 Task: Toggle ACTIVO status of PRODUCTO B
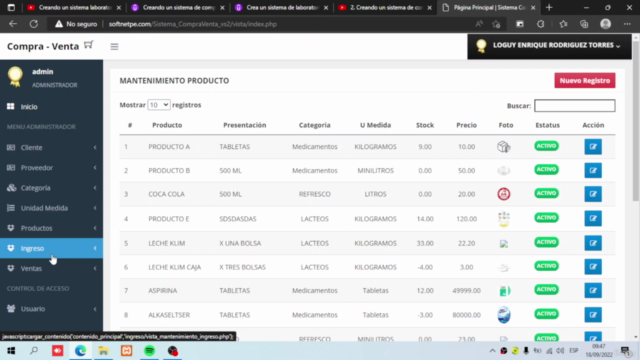tap(546, 169)
